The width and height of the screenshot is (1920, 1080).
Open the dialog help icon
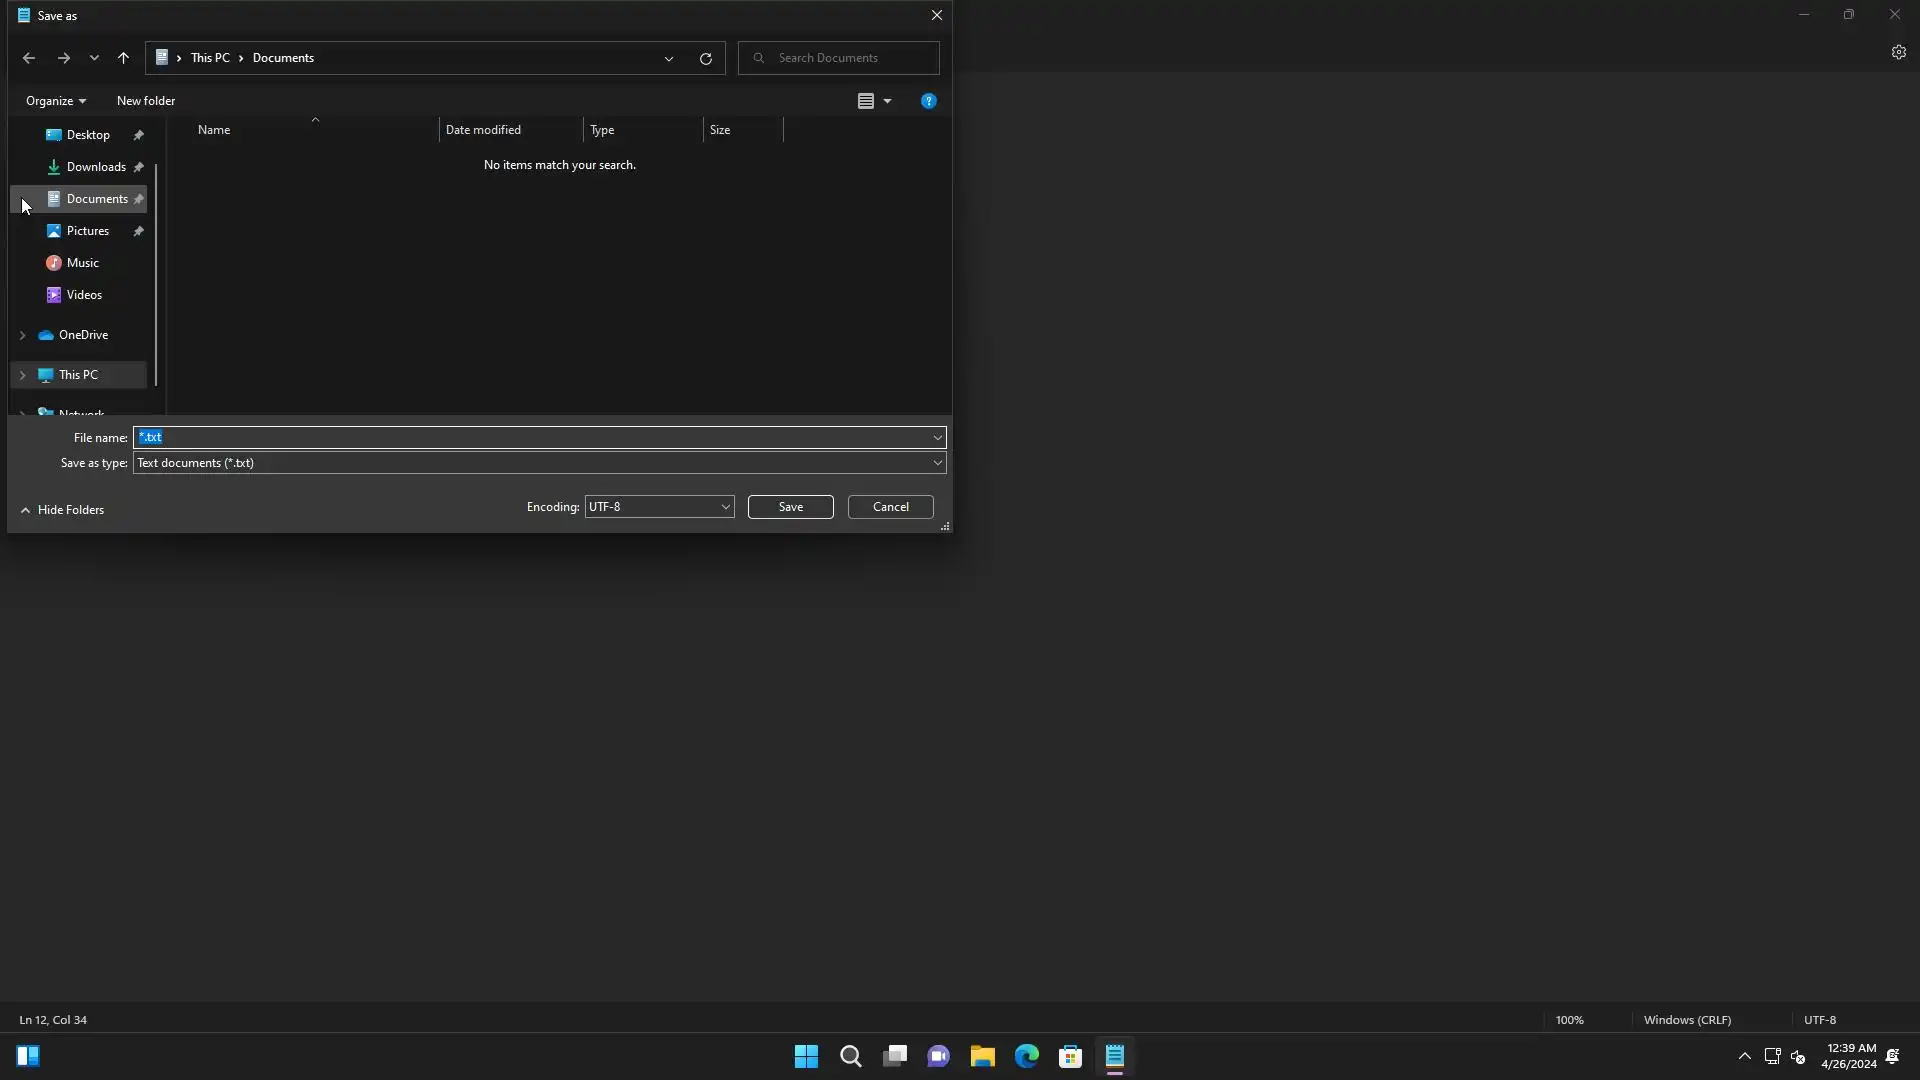[928, 101]
